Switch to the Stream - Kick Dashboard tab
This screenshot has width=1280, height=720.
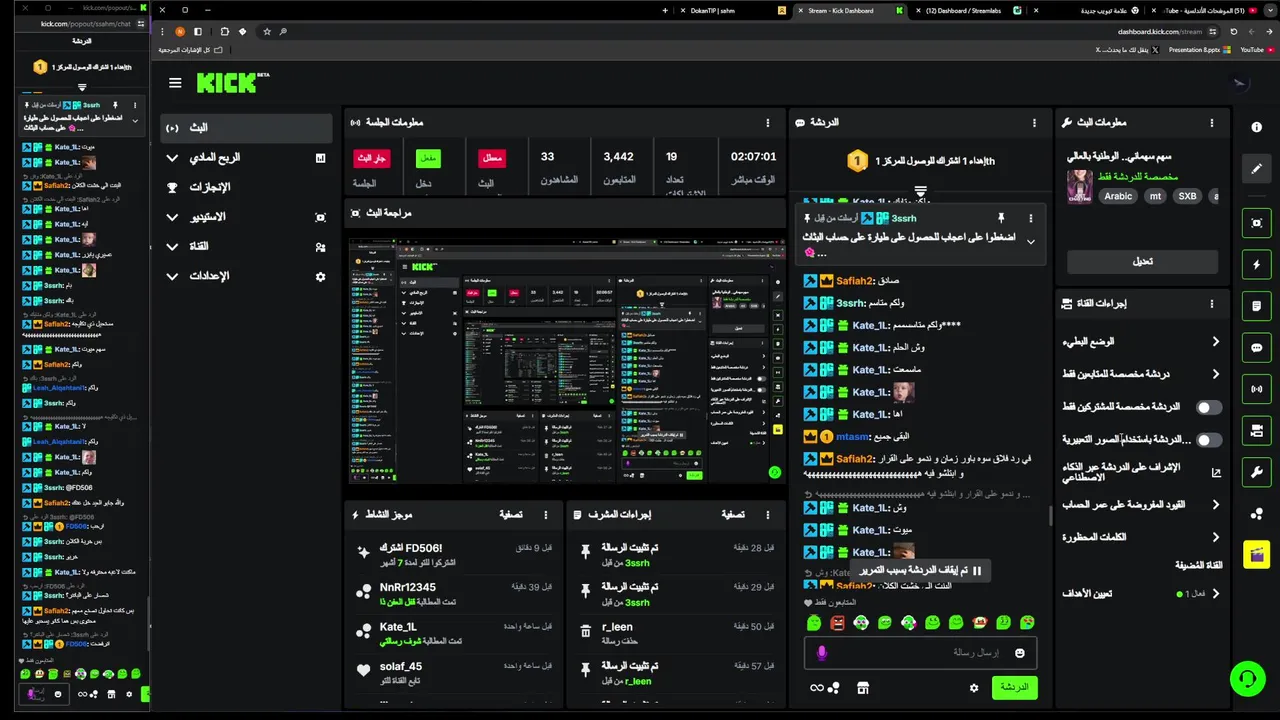[848, 10]
